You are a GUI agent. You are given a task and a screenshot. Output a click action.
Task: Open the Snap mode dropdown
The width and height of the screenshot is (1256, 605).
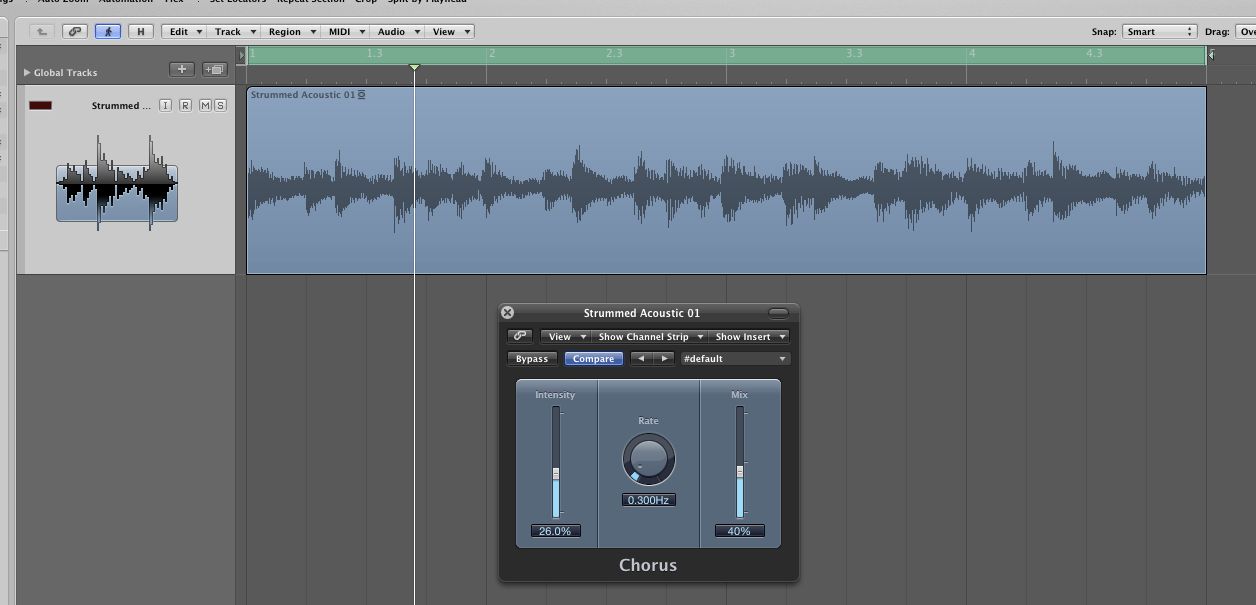coord(1159,31)
